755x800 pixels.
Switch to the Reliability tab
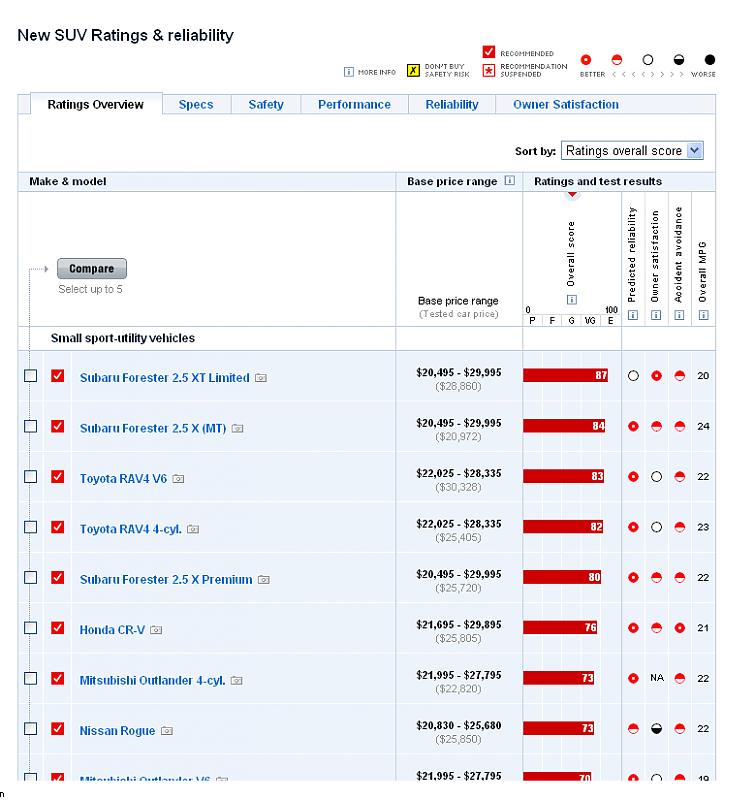click(x=451, y=104)
